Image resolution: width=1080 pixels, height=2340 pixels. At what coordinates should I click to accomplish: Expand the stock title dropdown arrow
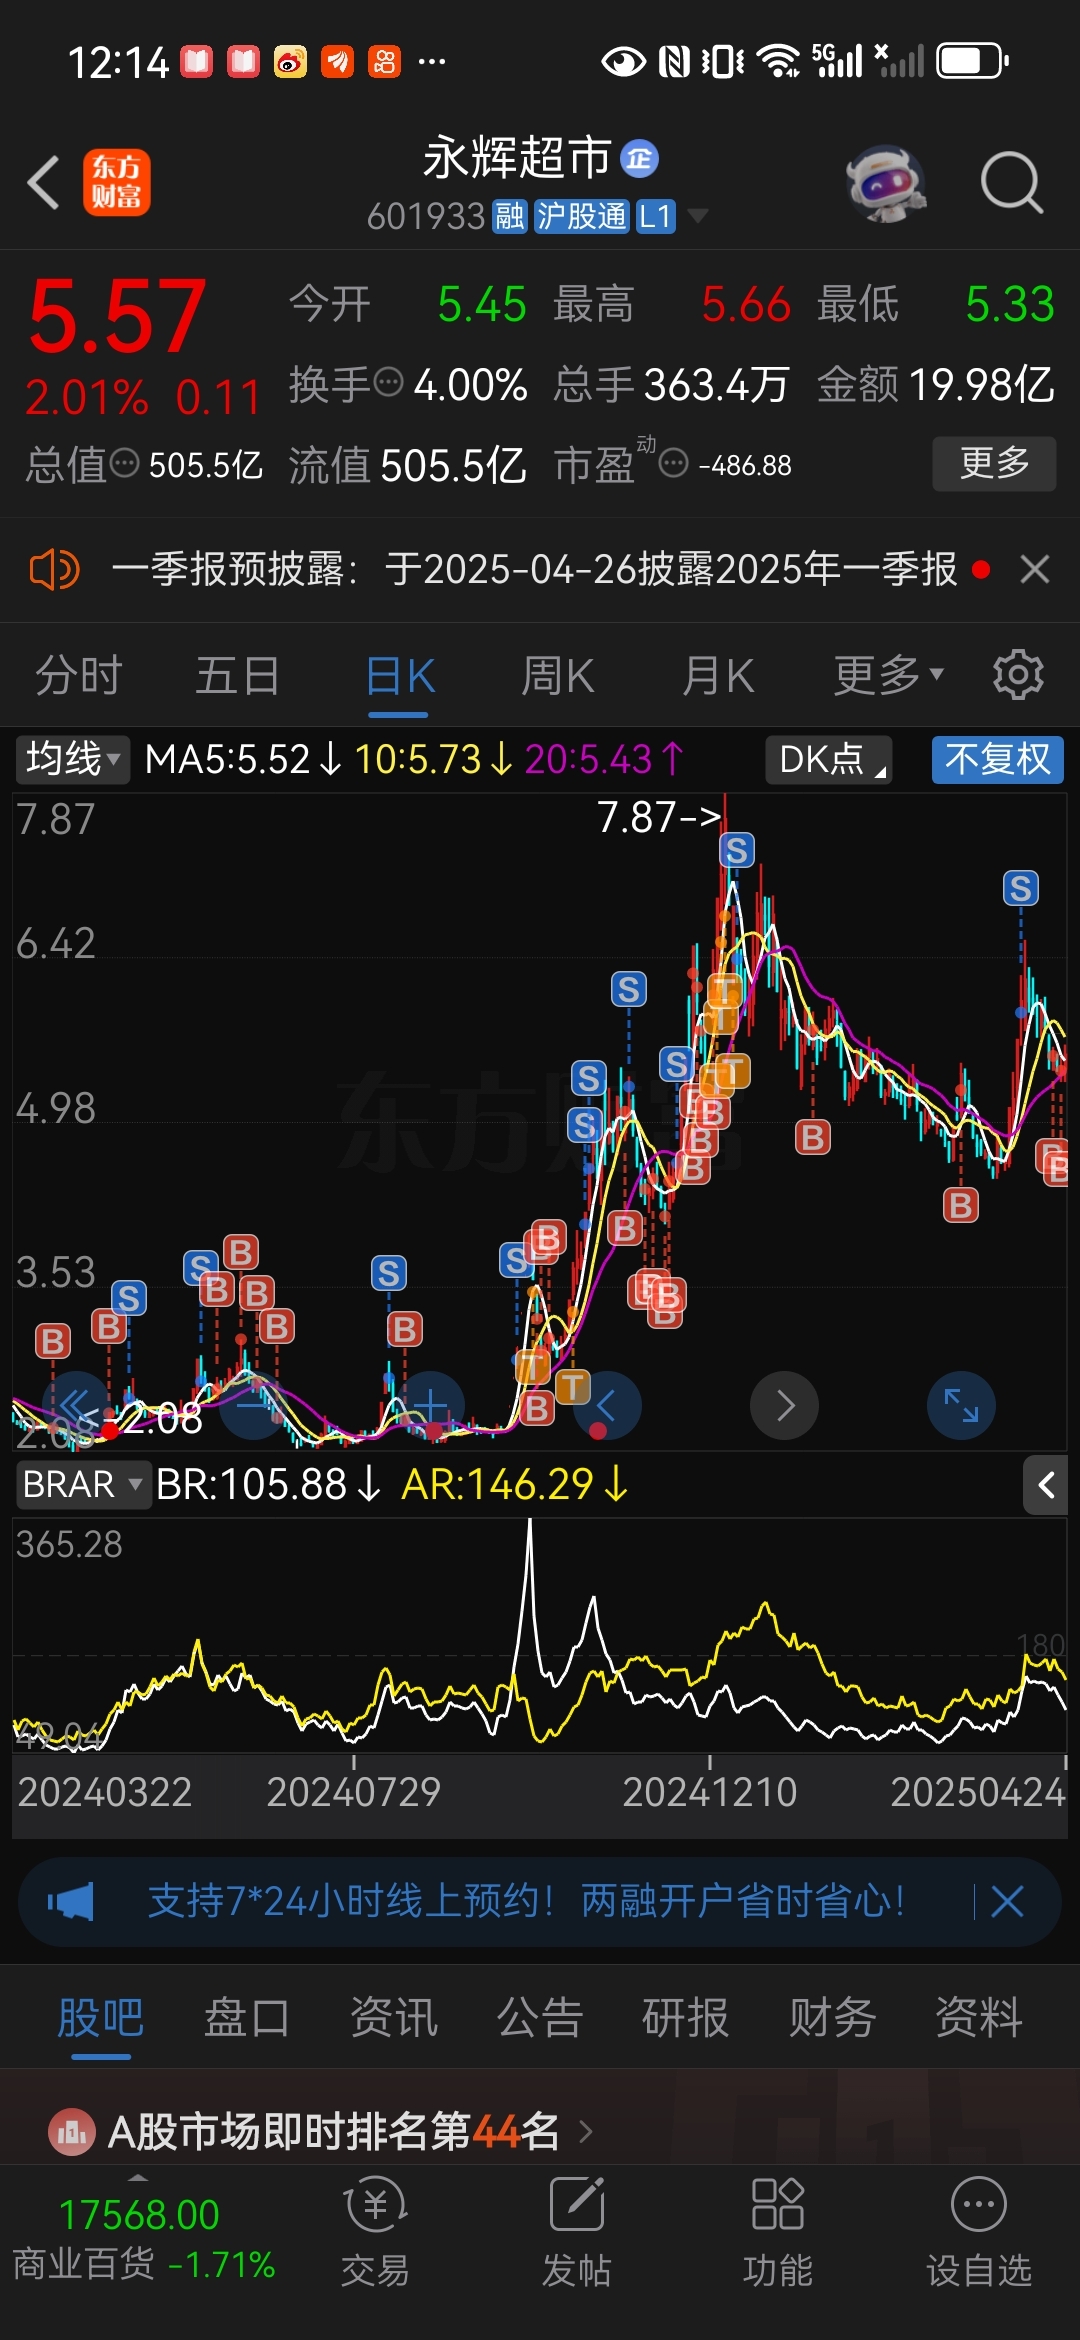tap(698, 215)
